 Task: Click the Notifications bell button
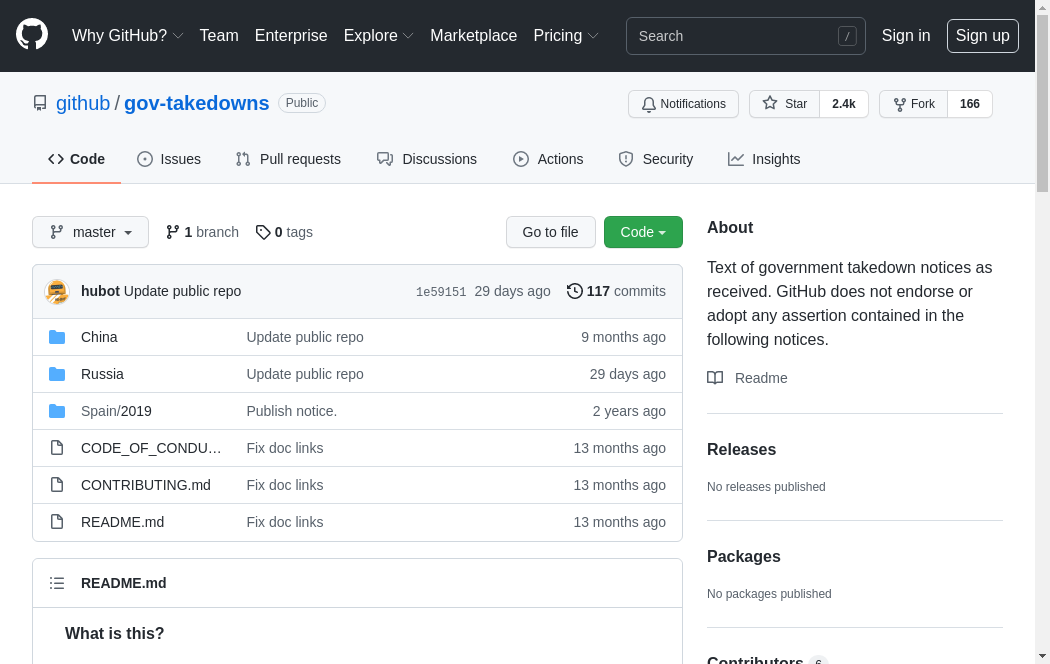click(683, 104)
